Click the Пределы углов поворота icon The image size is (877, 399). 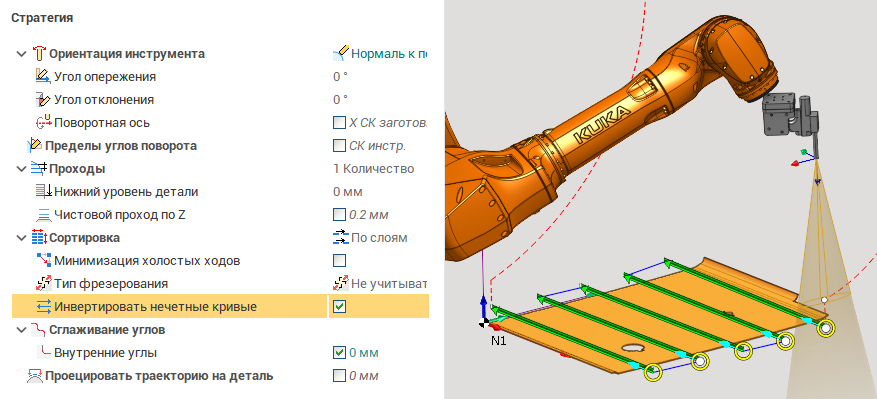pyautogui.click(x=35, y=145)
